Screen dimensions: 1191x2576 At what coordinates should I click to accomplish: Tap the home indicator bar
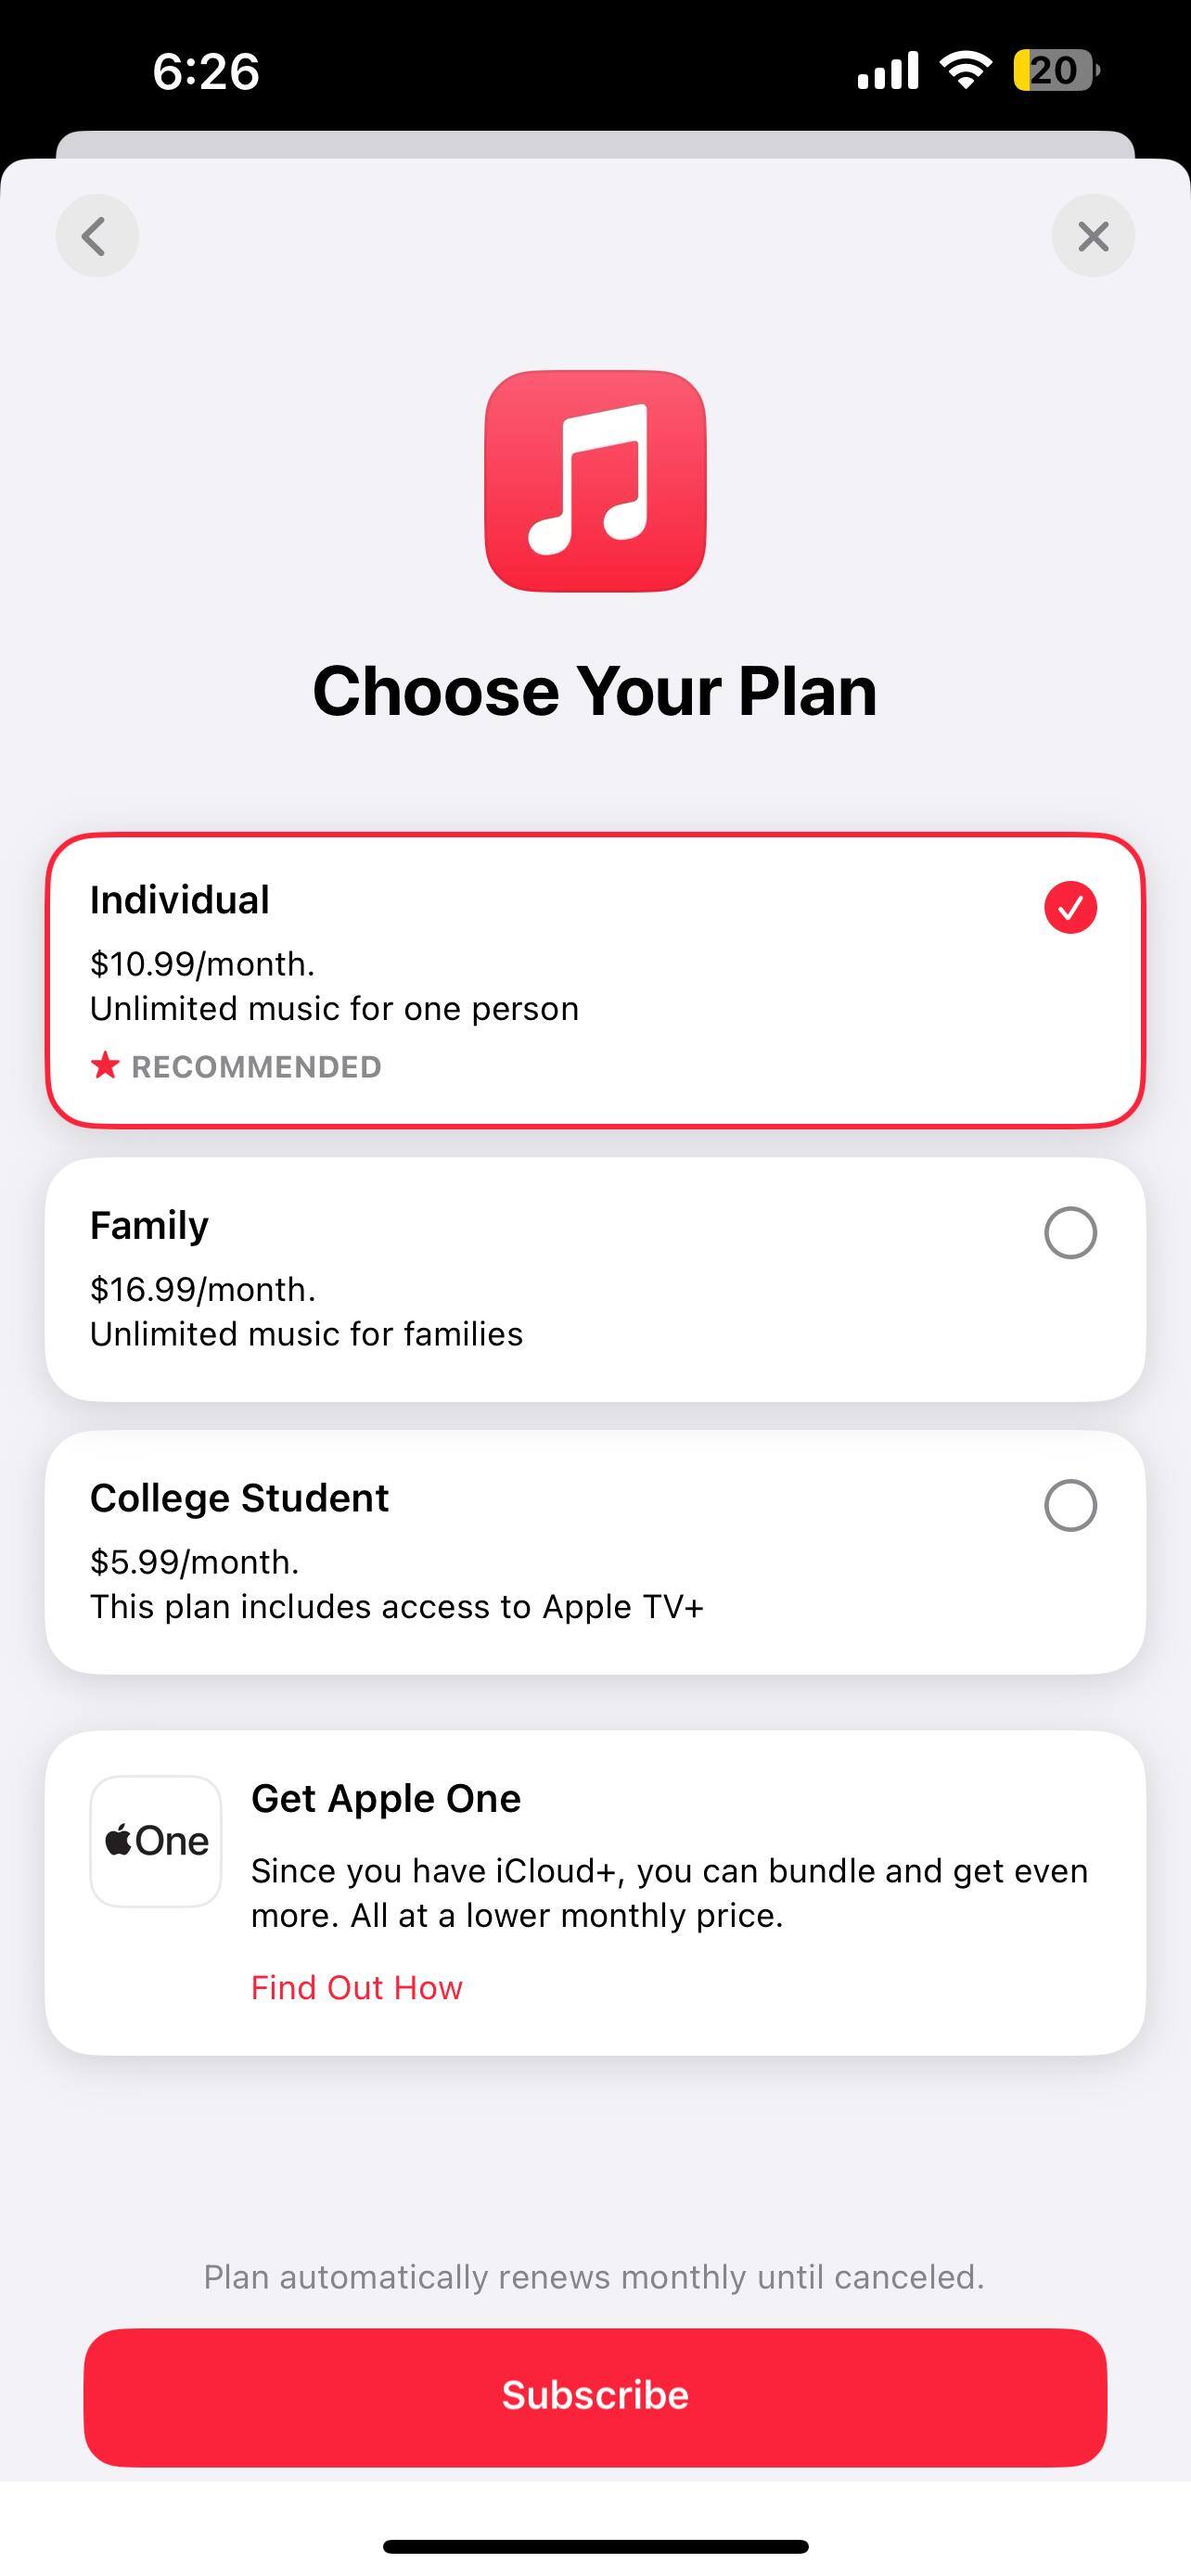pos(595,2546)
